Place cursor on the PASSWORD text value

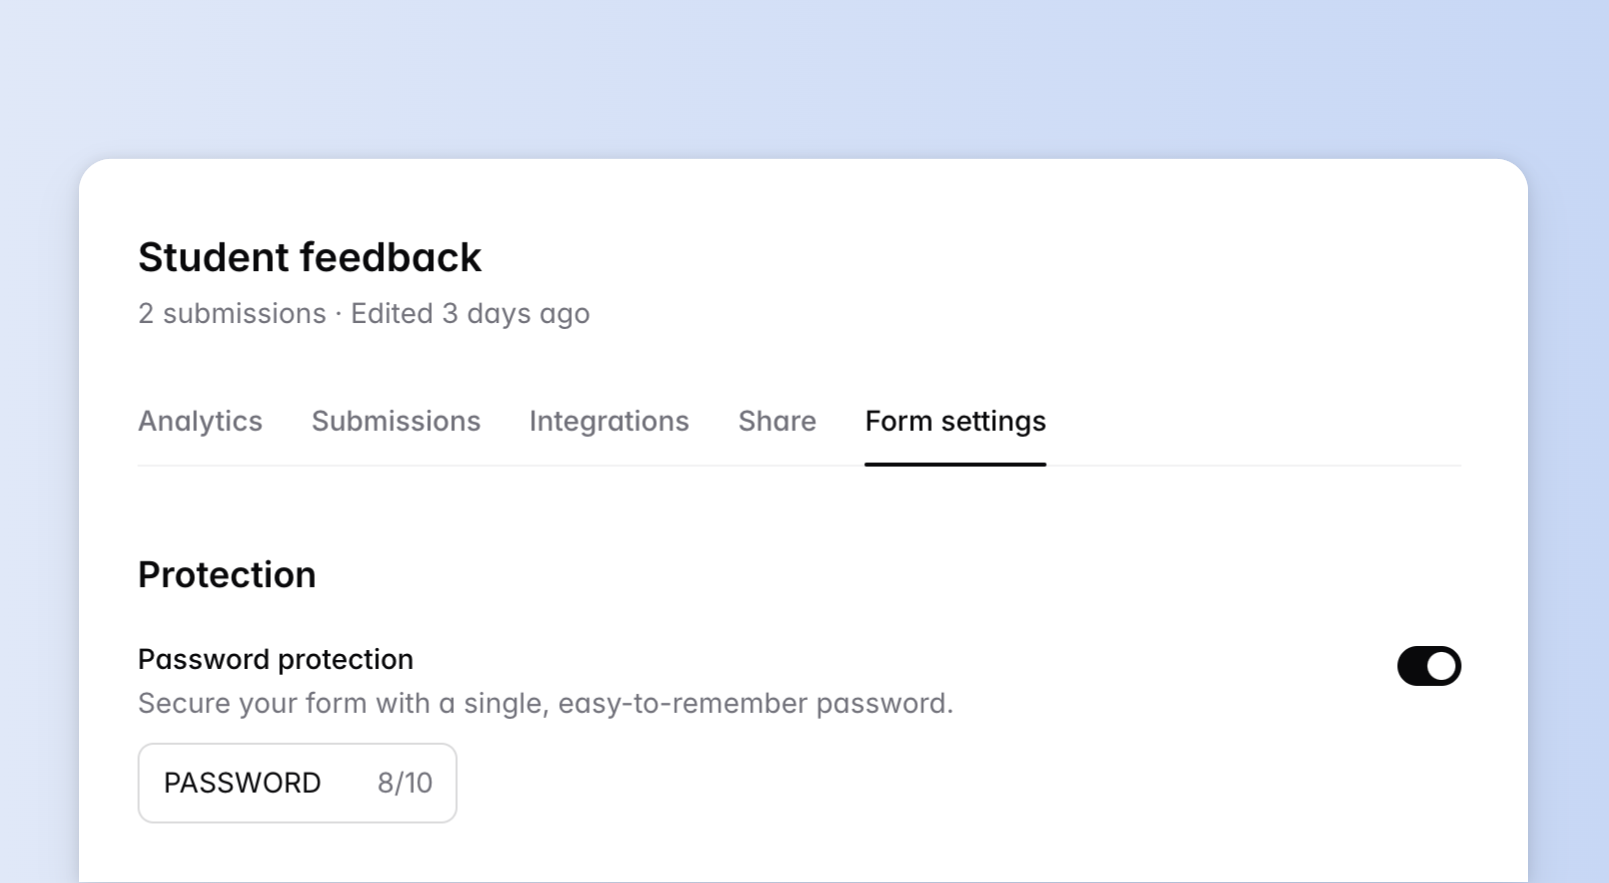[x=242, y=783]
